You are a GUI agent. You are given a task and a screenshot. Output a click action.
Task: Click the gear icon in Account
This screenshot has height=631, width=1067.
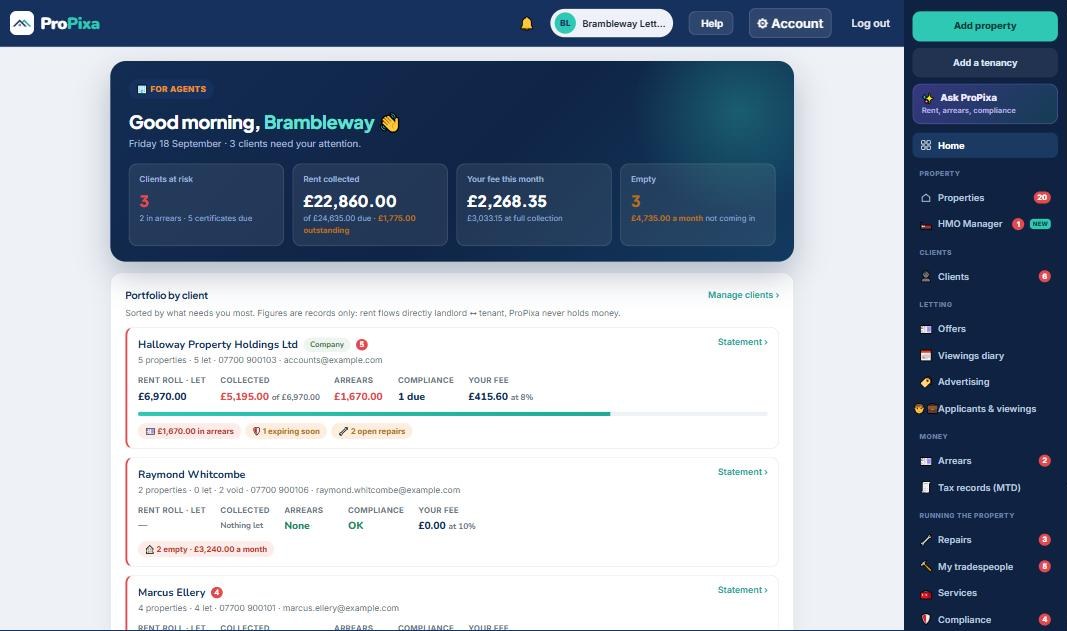762,24
